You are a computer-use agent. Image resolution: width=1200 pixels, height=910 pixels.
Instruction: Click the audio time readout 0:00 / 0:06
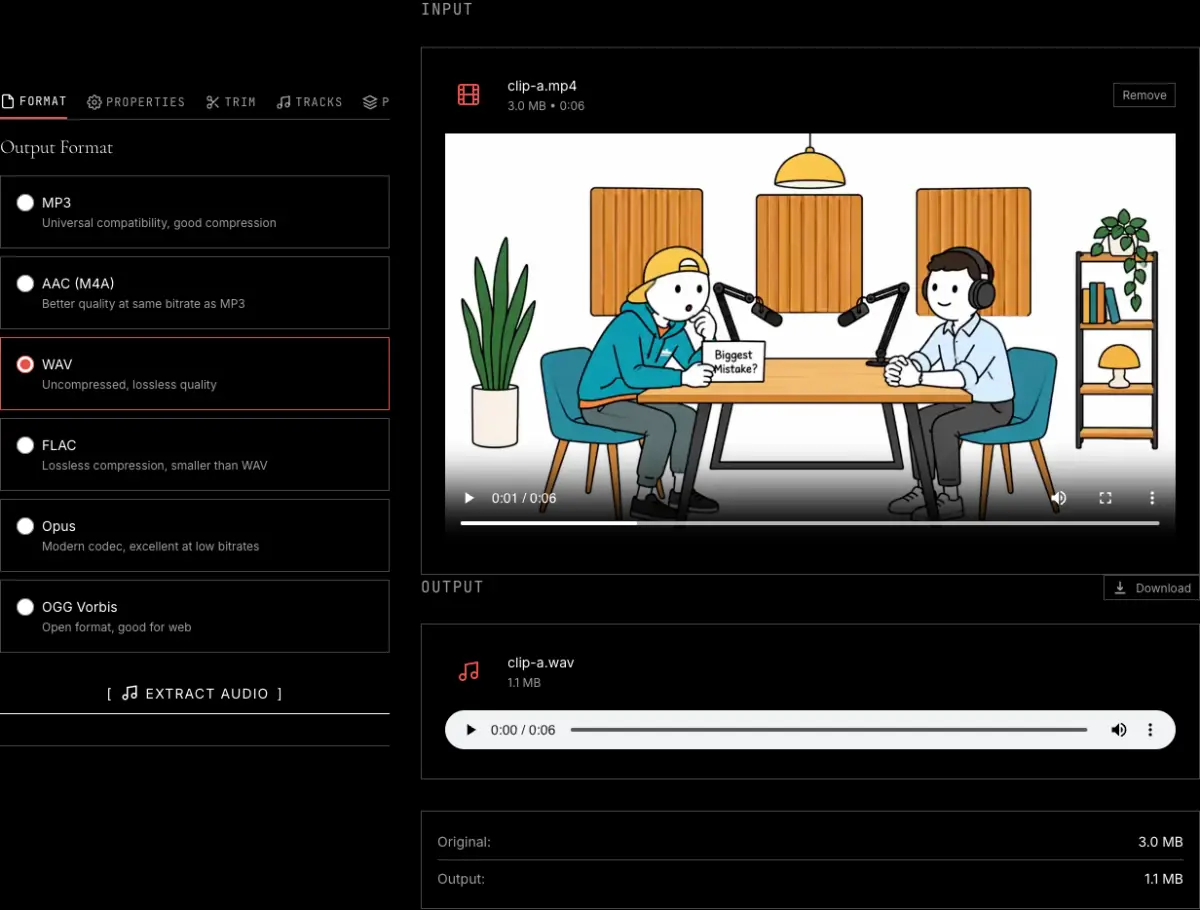[x=523, y=730]
